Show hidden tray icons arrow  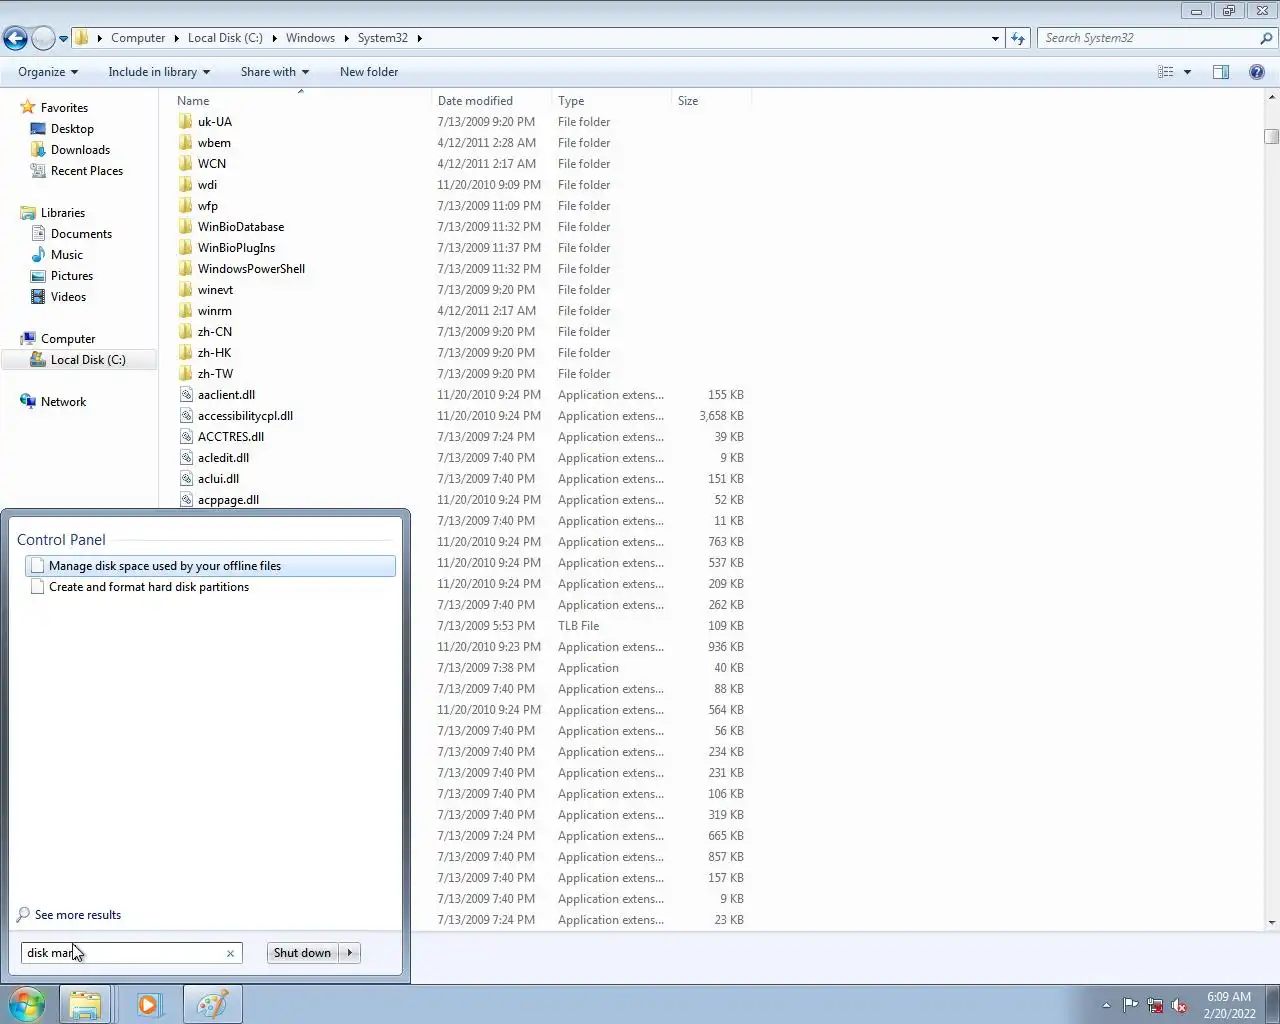(1106, 1005)
